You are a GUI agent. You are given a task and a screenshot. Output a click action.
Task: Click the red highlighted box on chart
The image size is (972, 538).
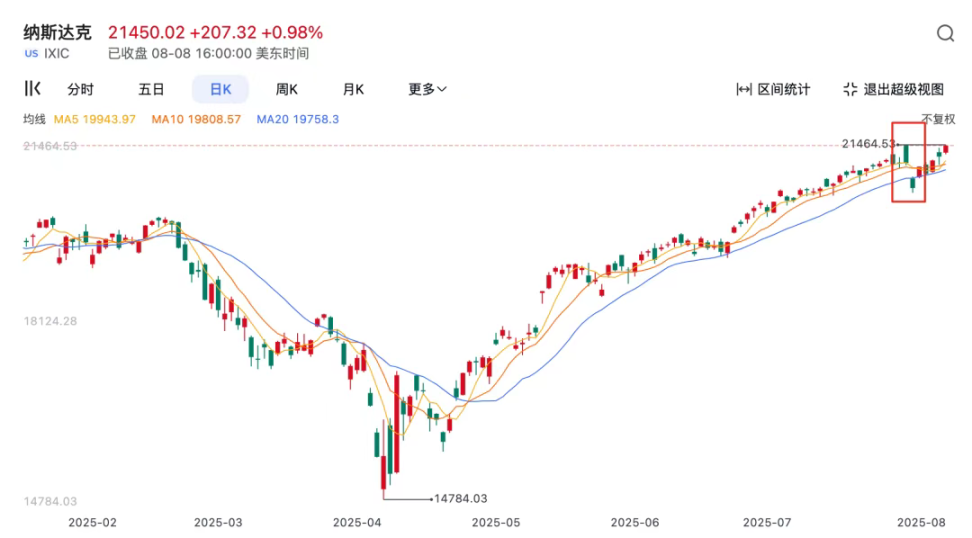pos(908,162)
